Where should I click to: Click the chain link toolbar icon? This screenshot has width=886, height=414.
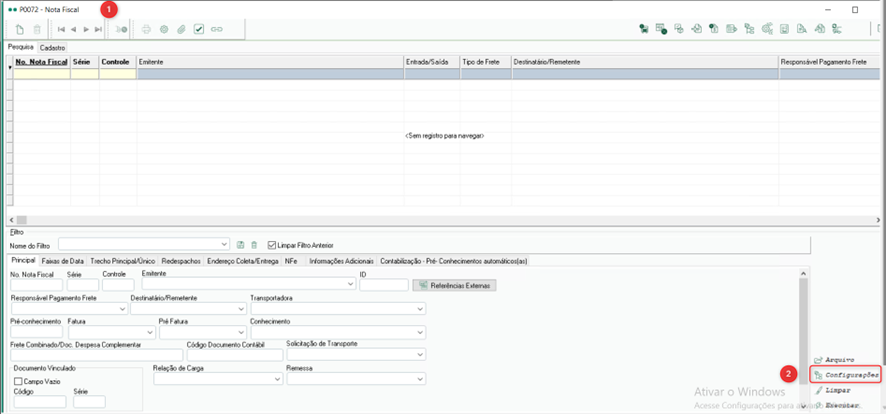click(x=216, y=29)
